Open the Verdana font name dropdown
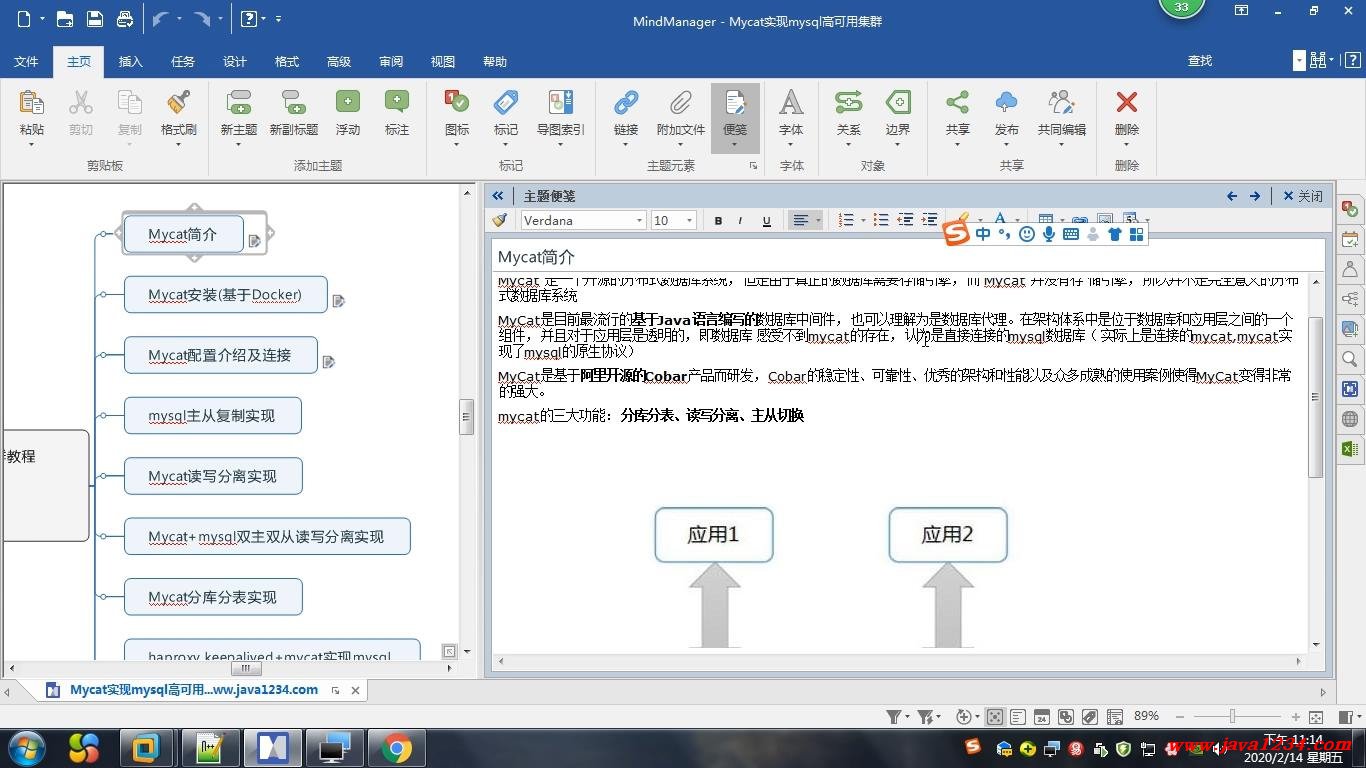The image size is (1366, 768). (x=639, y=220)
